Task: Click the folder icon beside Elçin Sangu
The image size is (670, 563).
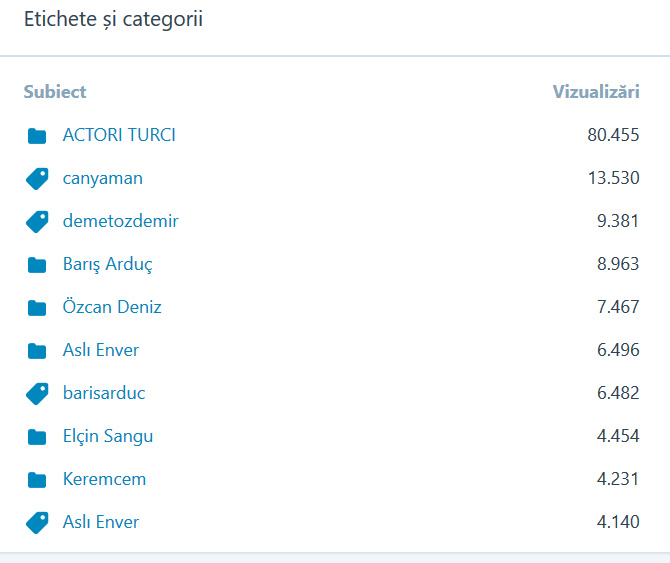Action: coord(37,437)
